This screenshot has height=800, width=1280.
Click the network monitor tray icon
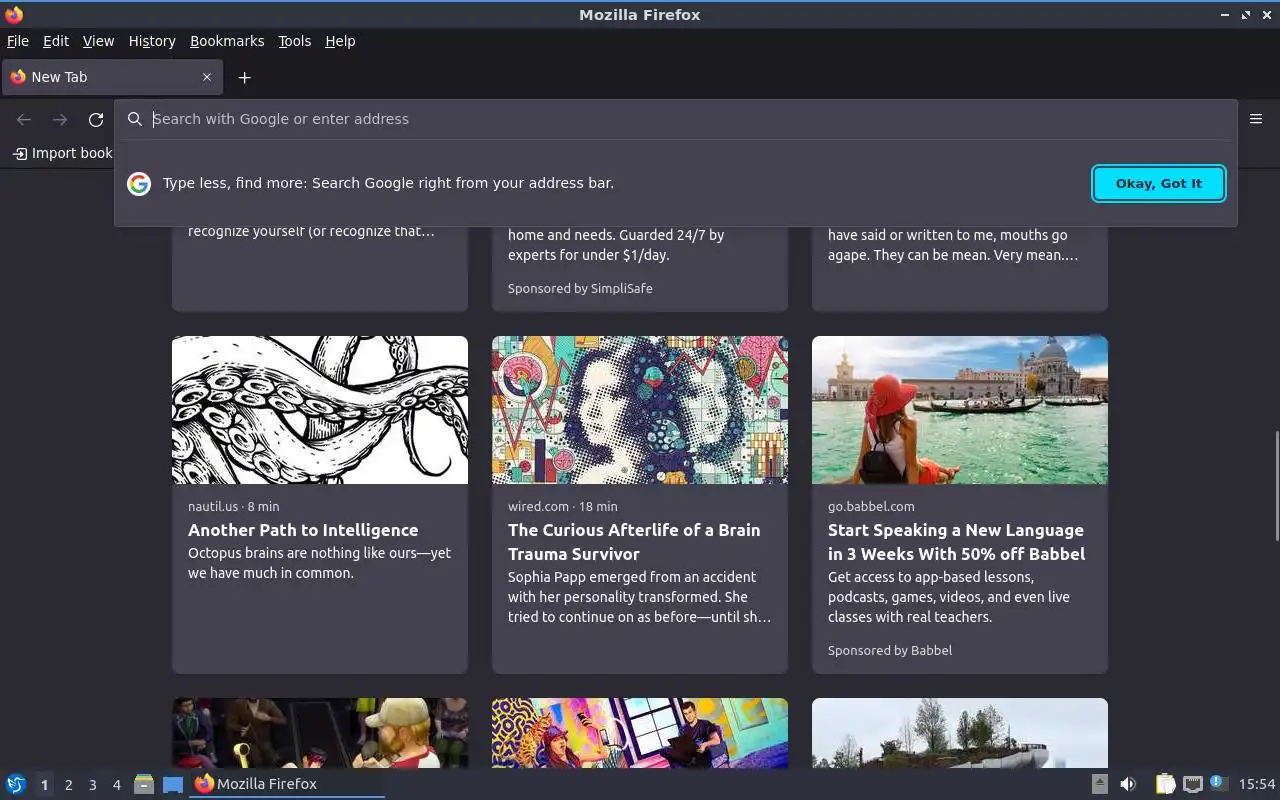click(1192, 784)
